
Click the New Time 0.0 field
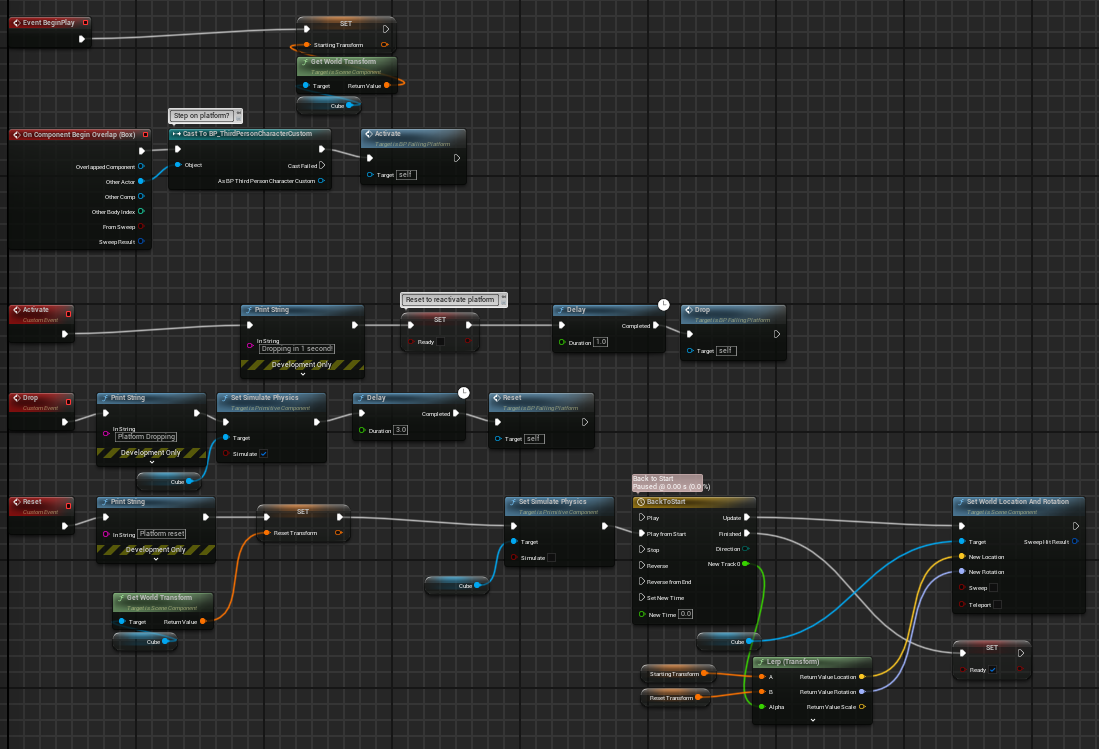[685, 614]
